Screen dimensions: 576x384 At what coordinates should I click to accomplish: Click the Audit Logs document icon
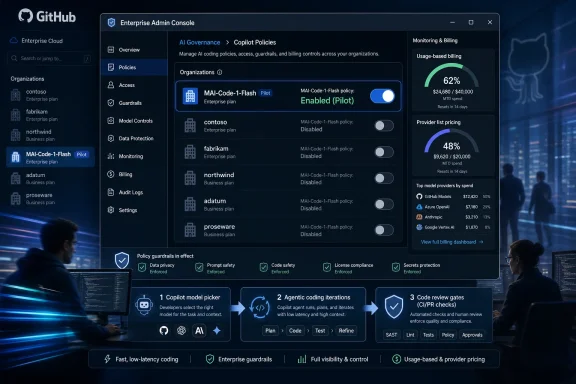tap(111, 192)
